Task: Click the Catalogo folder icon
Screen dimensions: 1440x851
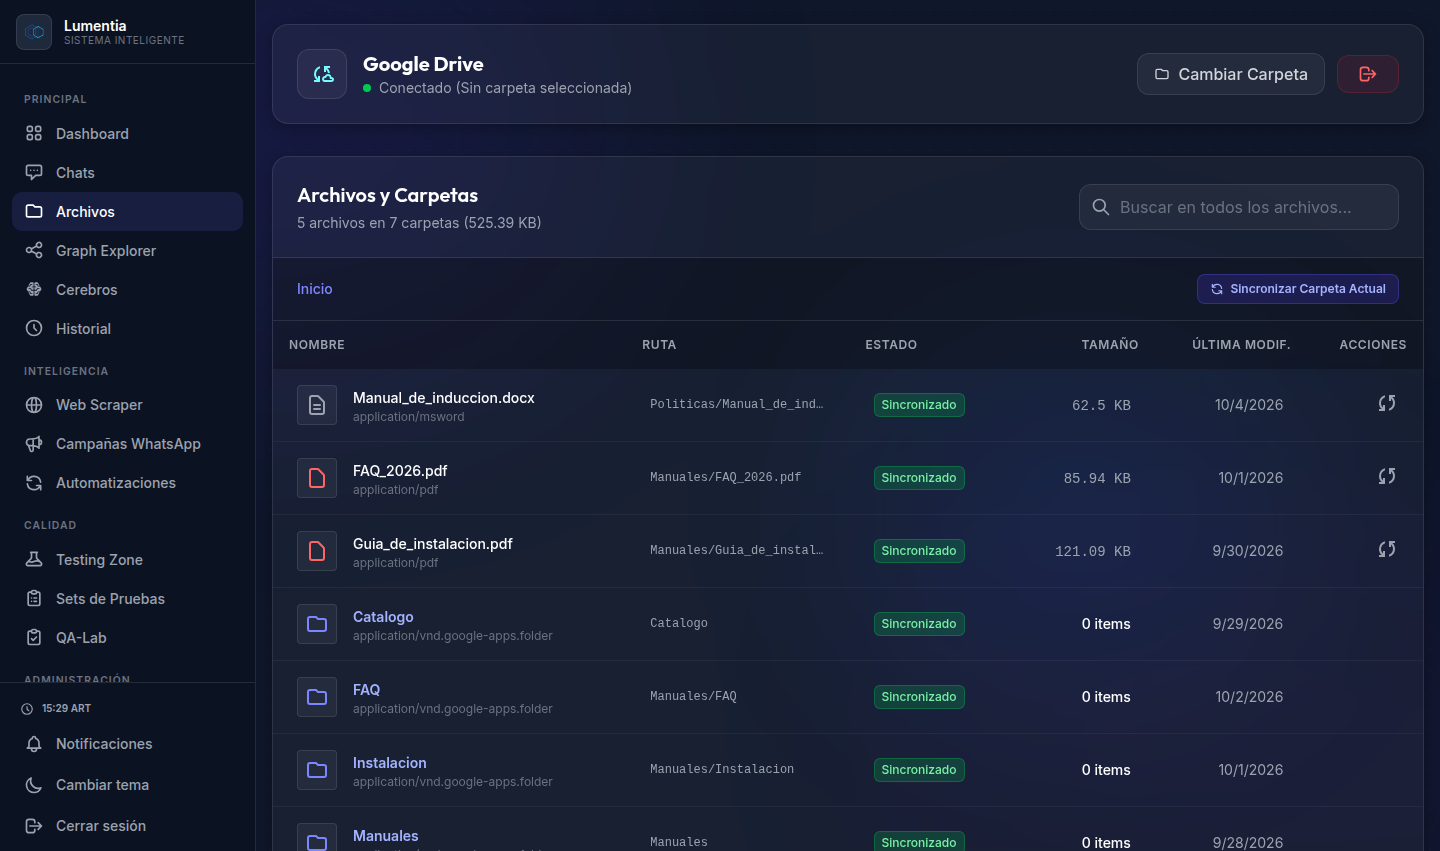Action: (x=317, y=624)
